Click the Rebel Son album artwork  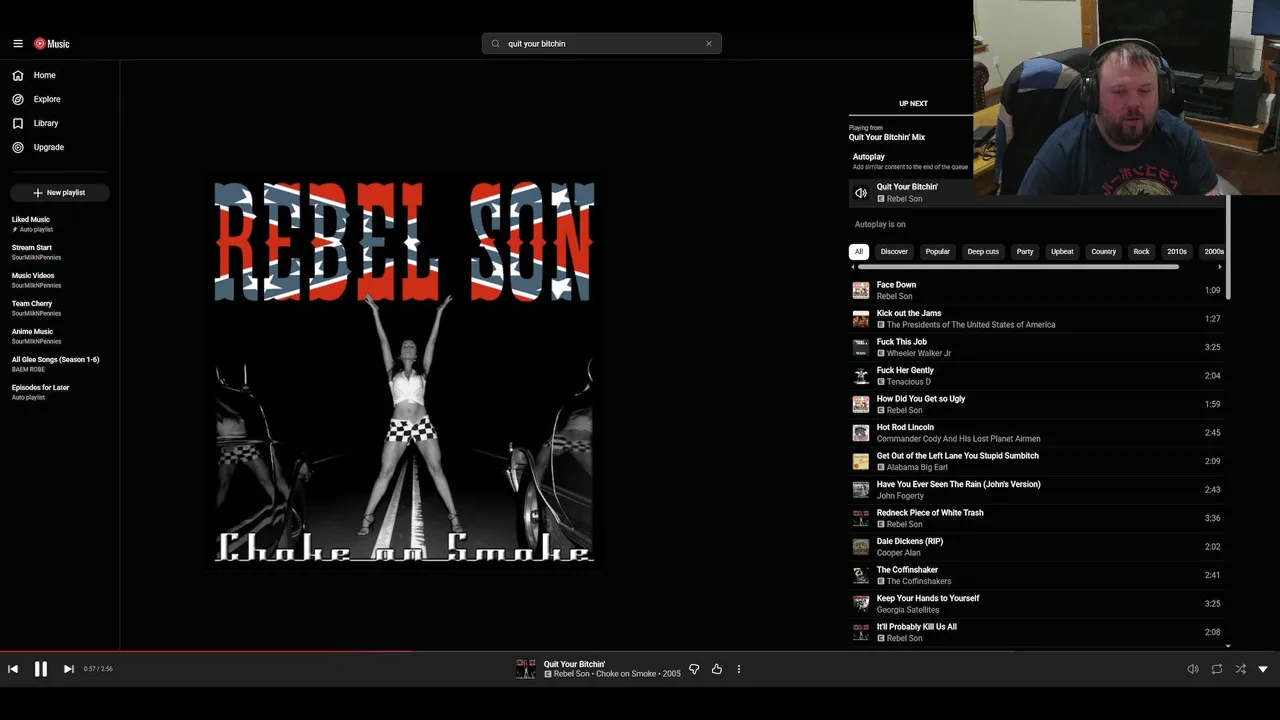[x=404, y=370]
